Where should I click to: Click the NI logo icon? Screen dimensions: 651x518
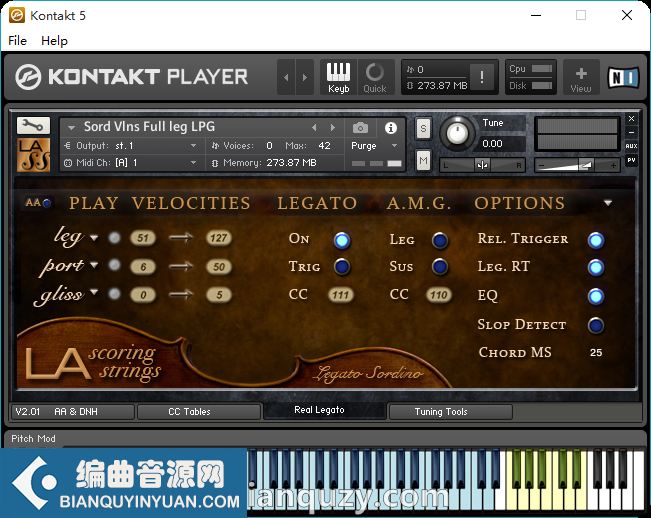click(623, 77)
